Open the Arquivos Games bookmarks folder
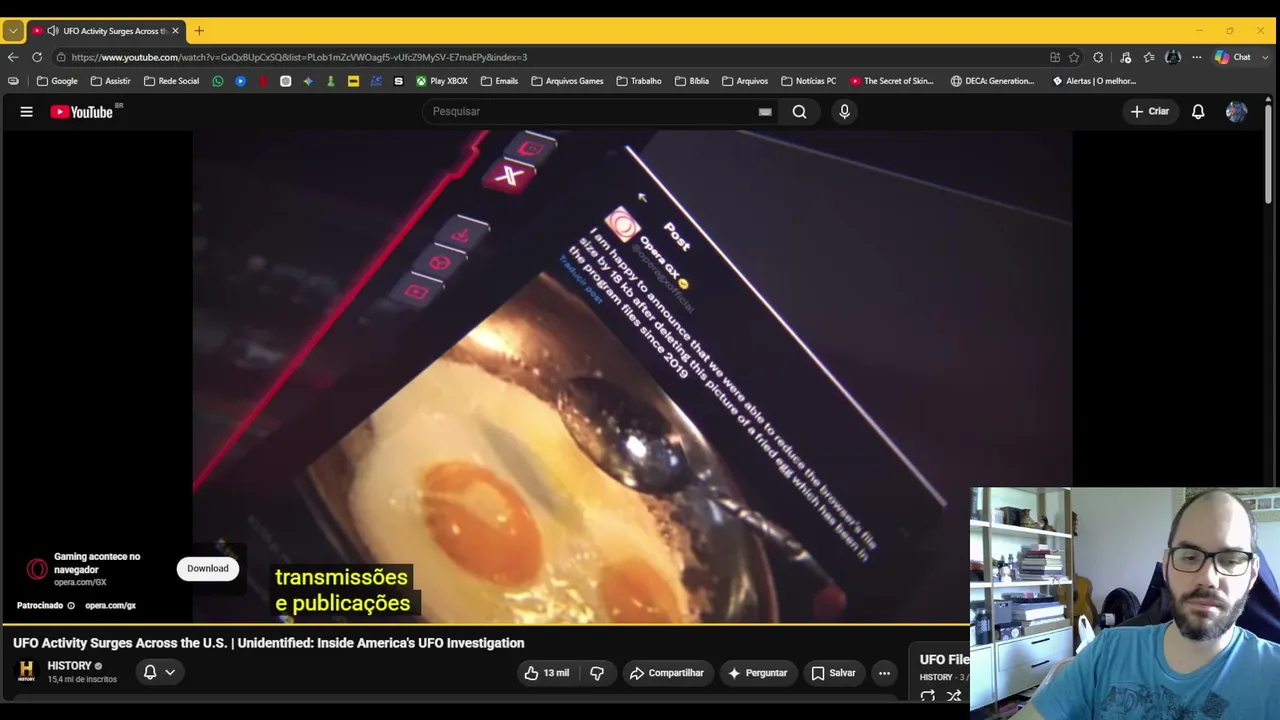The height and width of the screenshot is (720, 1280). pos(567,81)
